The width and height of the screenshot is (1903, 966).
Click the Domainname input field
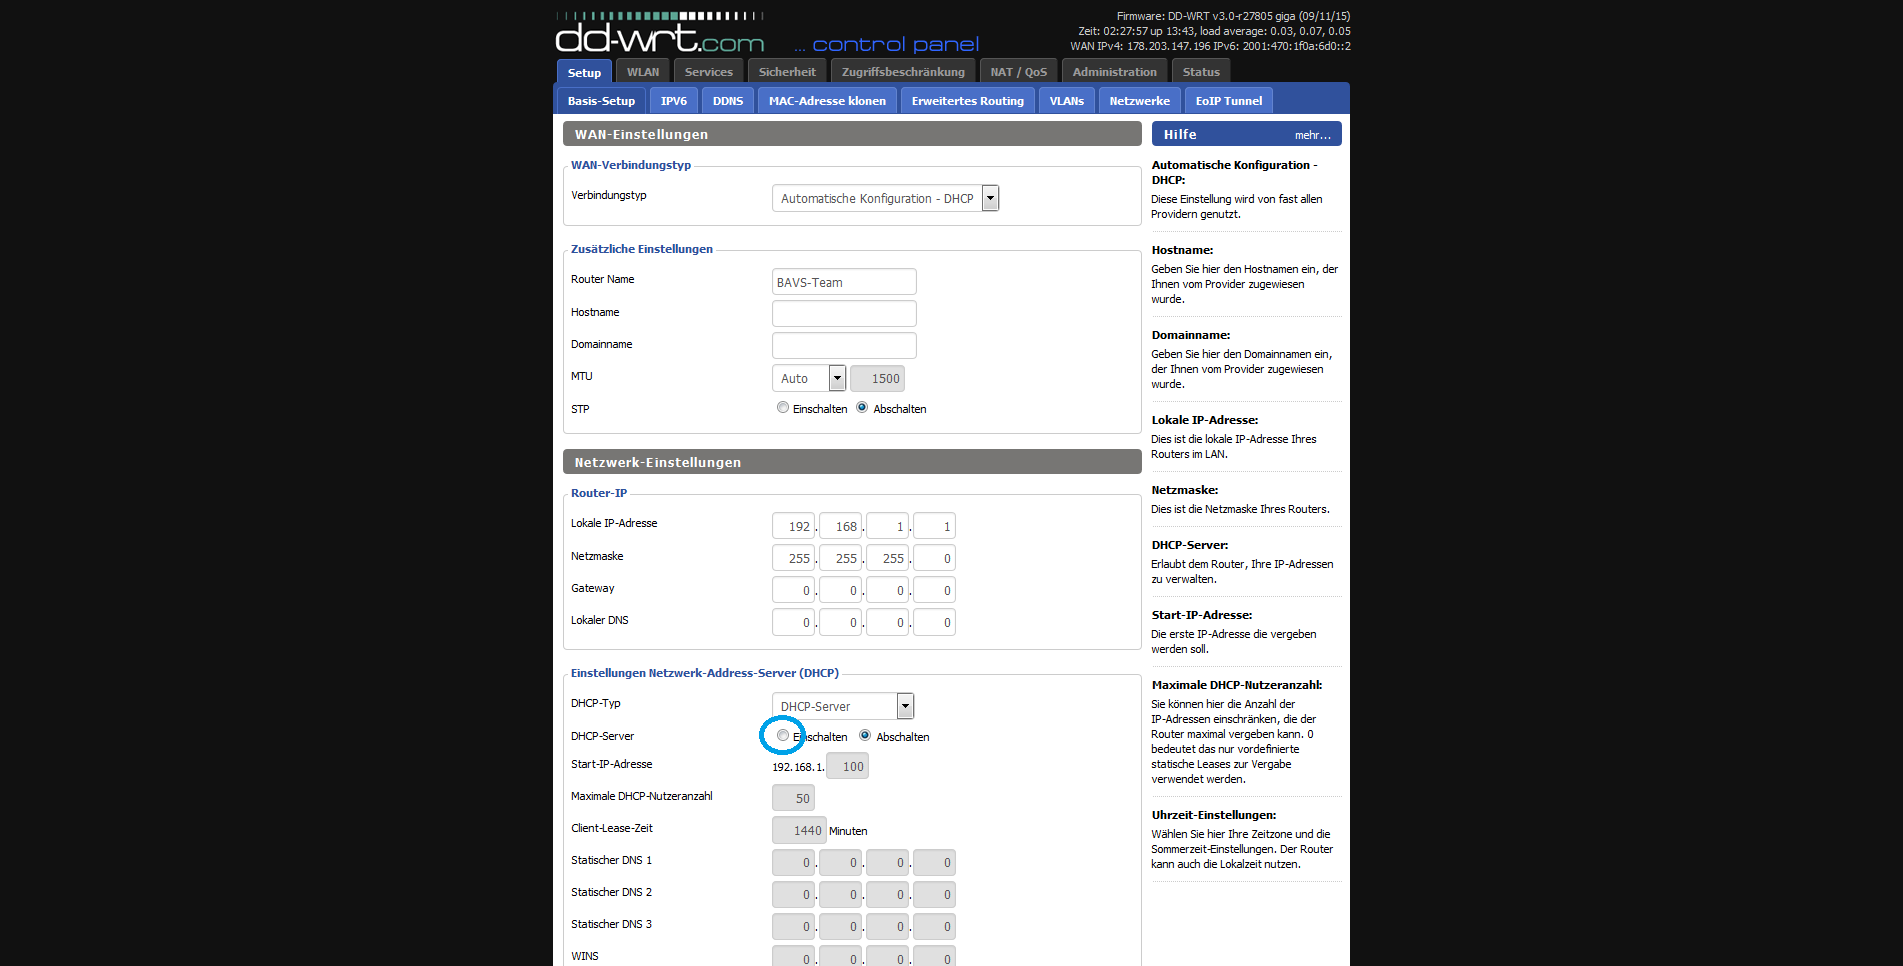click(x=844, y=346)
